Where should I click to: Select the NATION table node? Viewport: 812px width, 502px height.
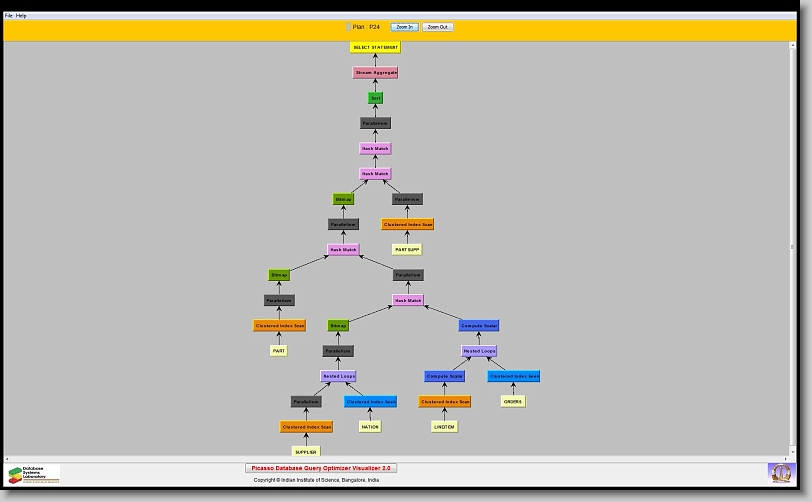point(370,426)
